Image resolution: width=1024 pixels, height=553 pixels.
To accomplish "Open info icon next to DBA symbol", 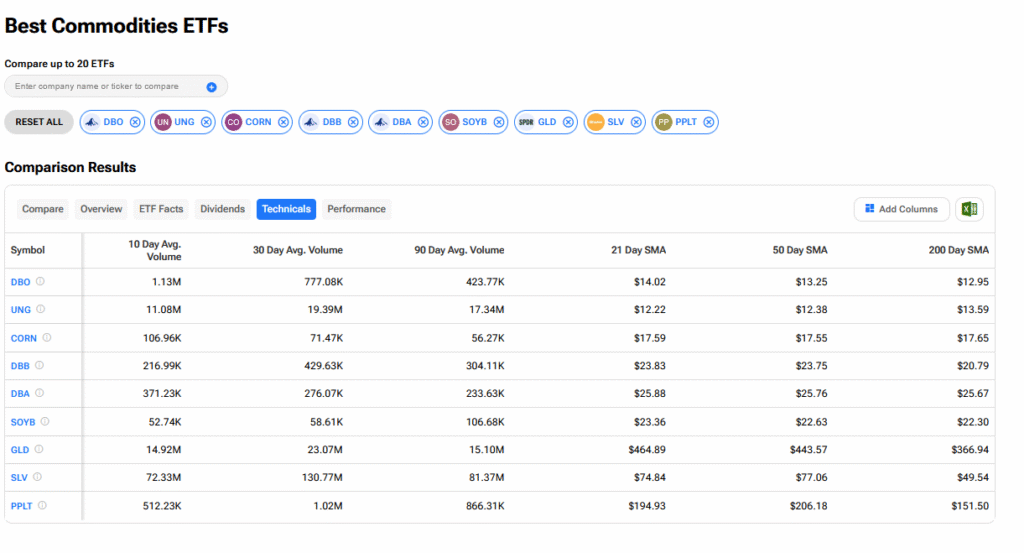I will click(x=39, y=393).
